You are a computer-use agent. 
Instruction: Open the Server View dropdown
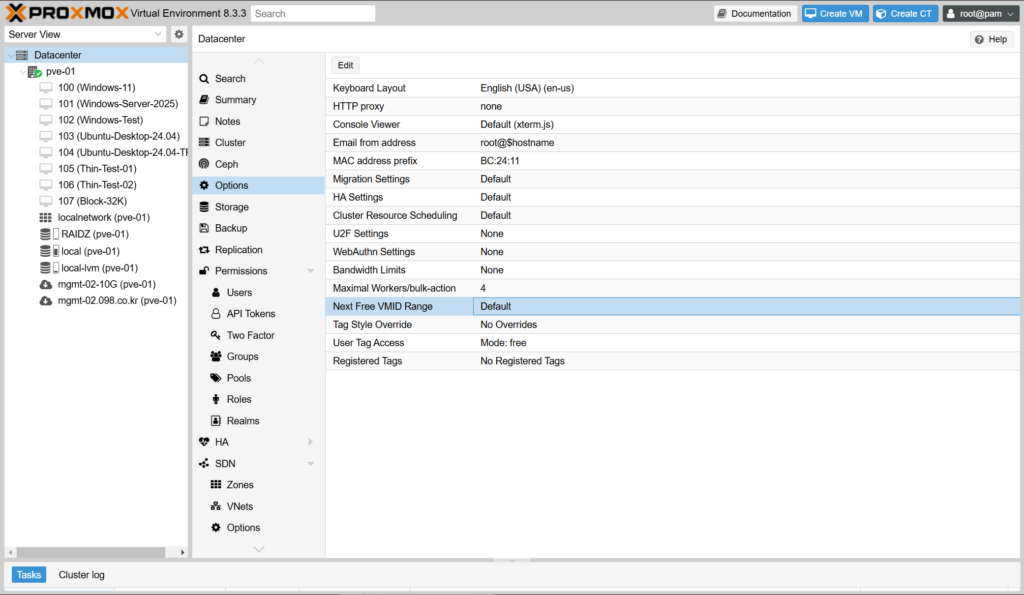pos(85,34)
